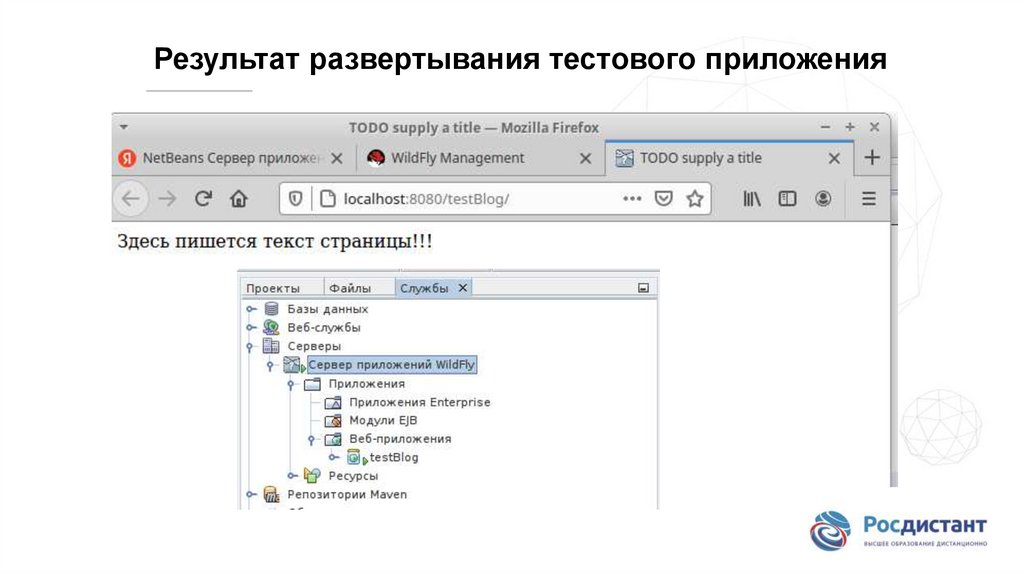Click the TODO supply a title tab icon
1024x574 pixels.
[x=624, y=158]
